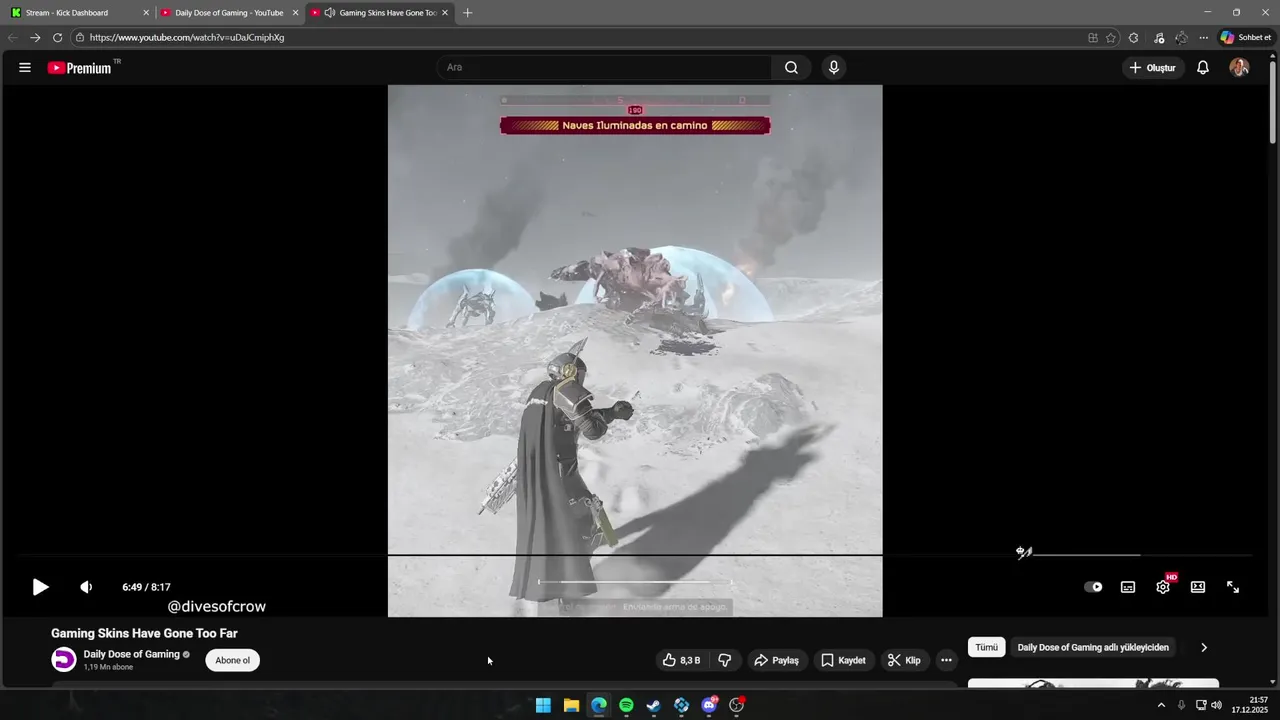
Task: Open the clock showing 21:57
Action: [x=1250, y=705]
